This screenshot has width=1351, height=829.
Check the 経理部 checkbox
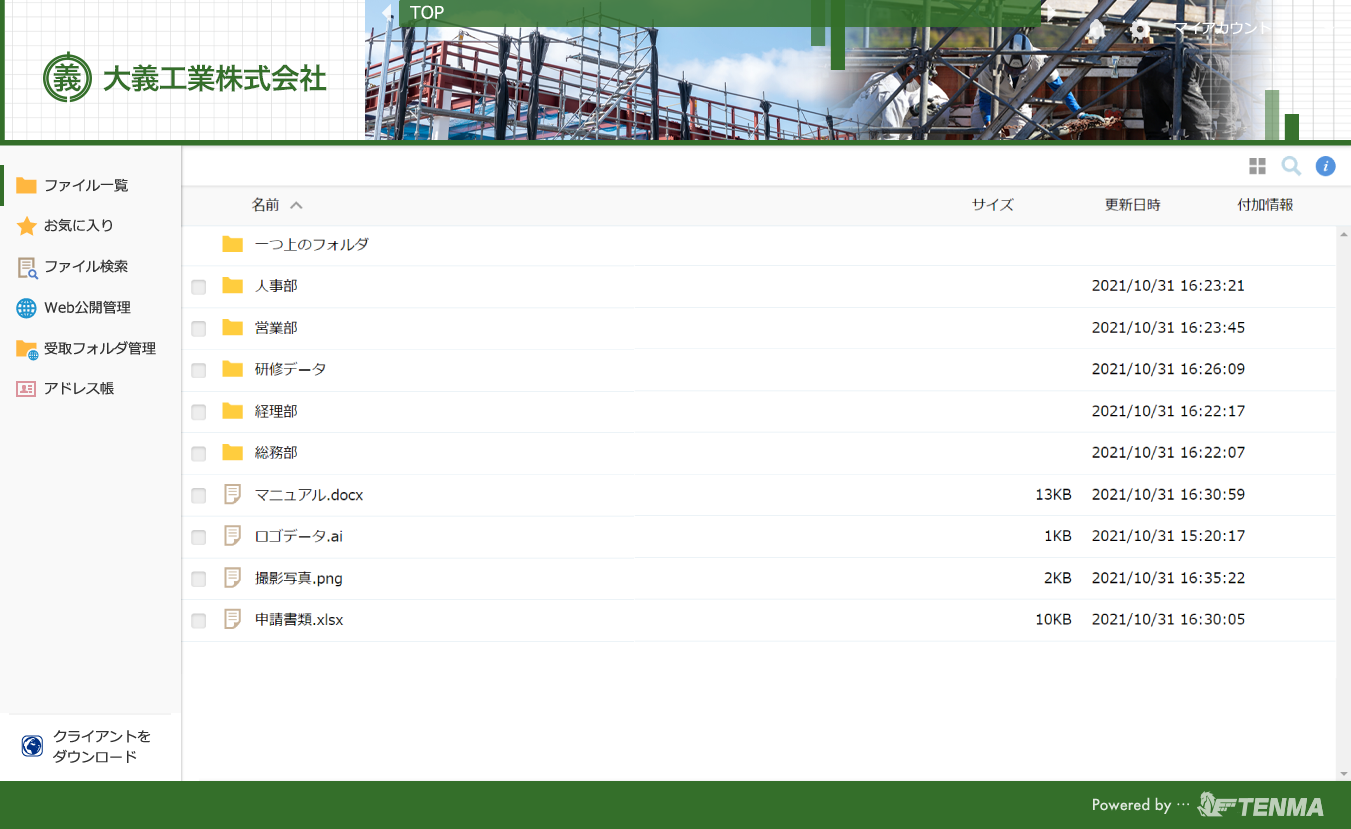pyautogui.click(x=198, y=412)
